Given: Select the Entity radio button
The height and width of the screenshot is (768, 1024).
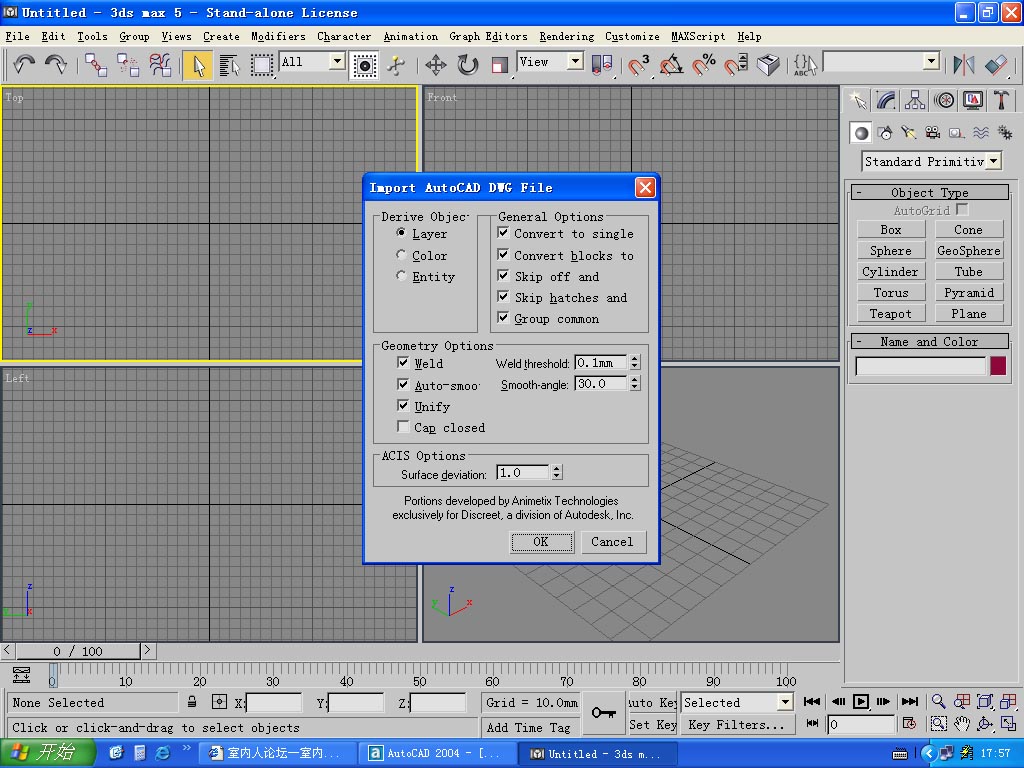Looking at the screenshot, I should pos(401,276).
